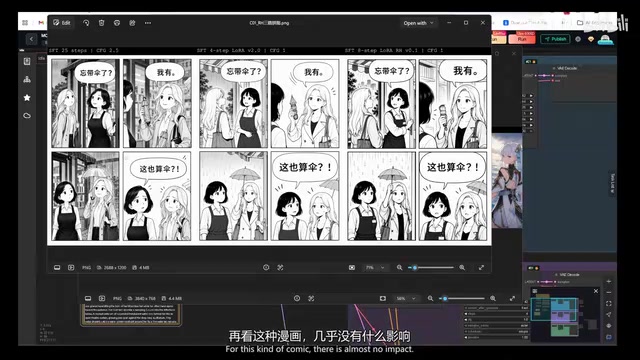This screenshot has height=360, width=640.
Task: Click the red Run button
Action: [x=522, y=39]
